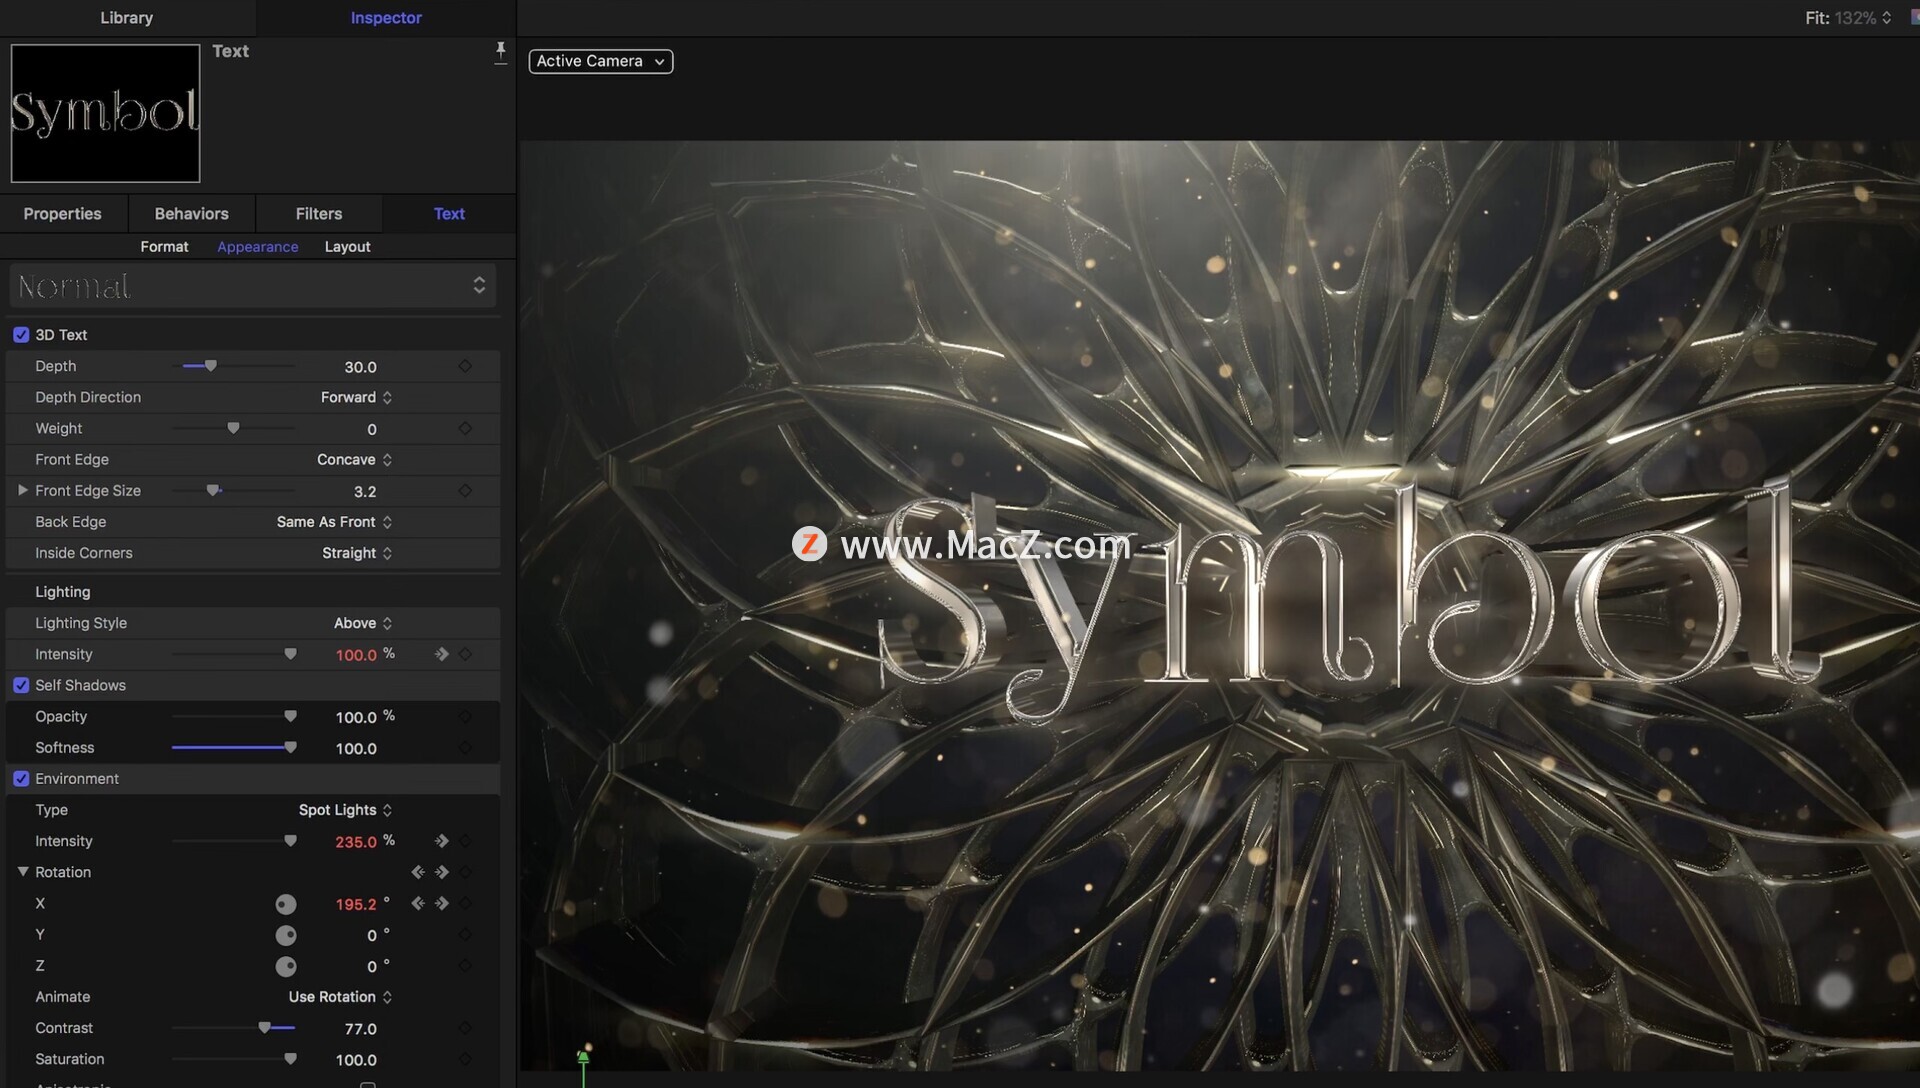Disable the 3D Text checkbox
Image resolution: width=1920 pixels, height=1088 pixels.
pyautogui.click(x=21, y=335)
